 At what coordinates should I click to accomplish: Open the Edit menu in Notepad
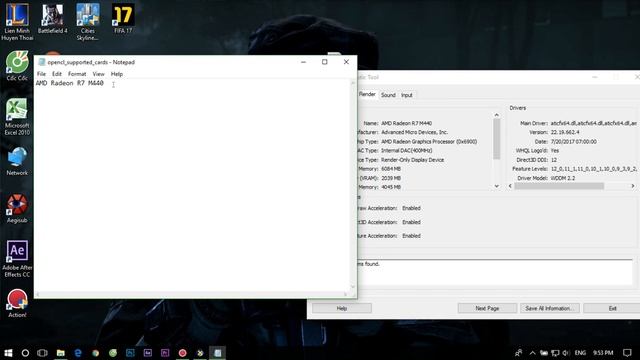click(57, 74)
